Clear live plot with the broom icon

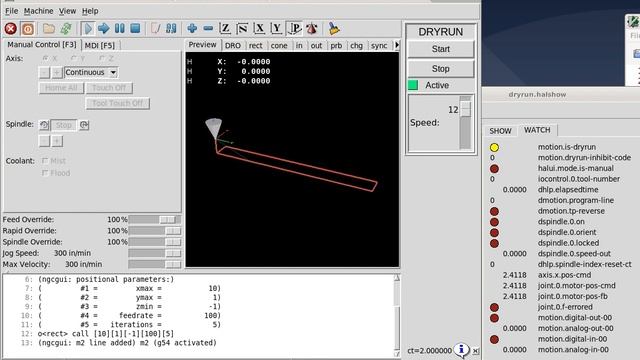(x=334, y=29)
